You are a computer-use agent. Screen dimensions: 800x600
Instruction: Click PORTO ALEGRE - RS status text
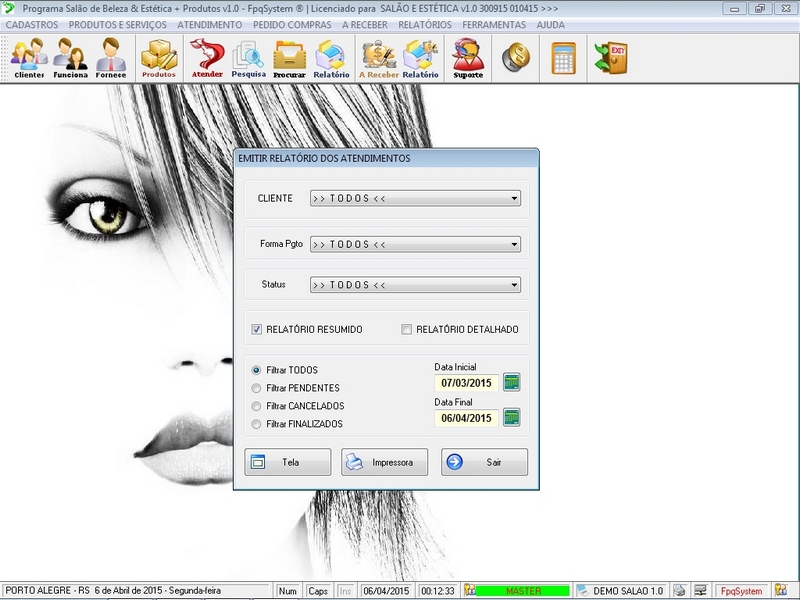click(47, 591)
